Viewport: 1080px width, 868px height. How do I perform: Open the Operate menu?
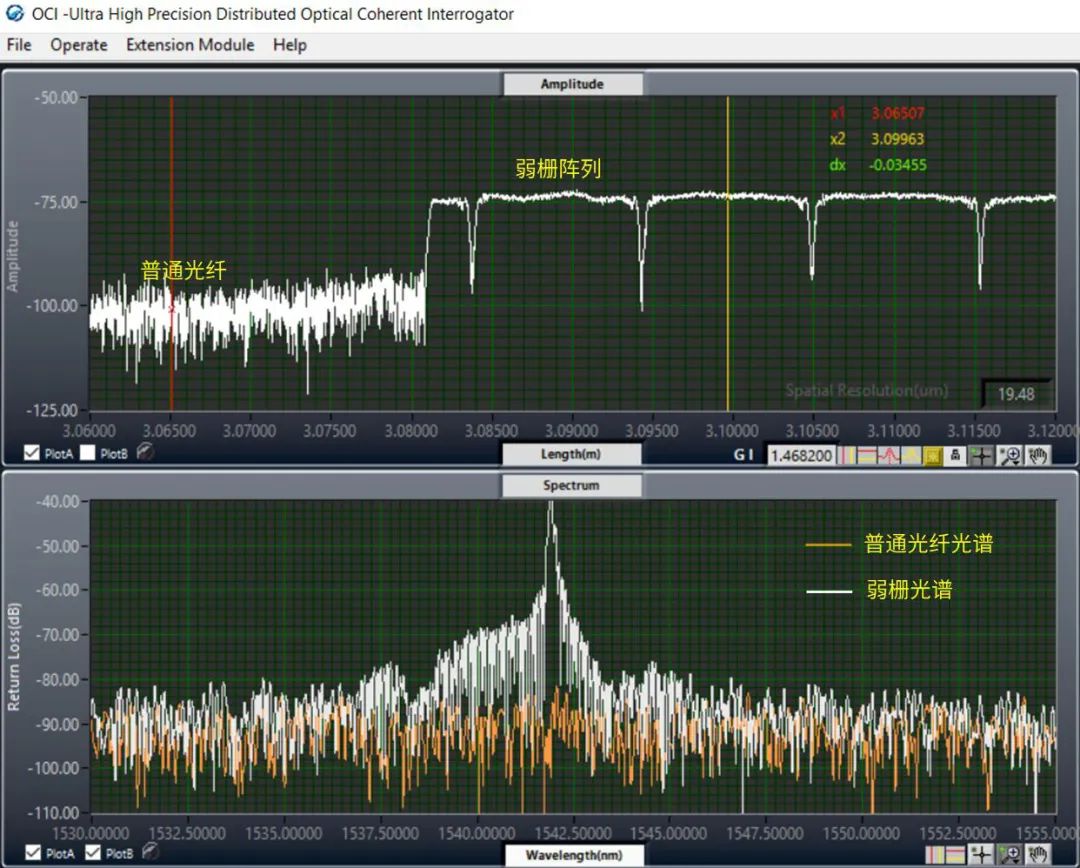tap(79, 45)
